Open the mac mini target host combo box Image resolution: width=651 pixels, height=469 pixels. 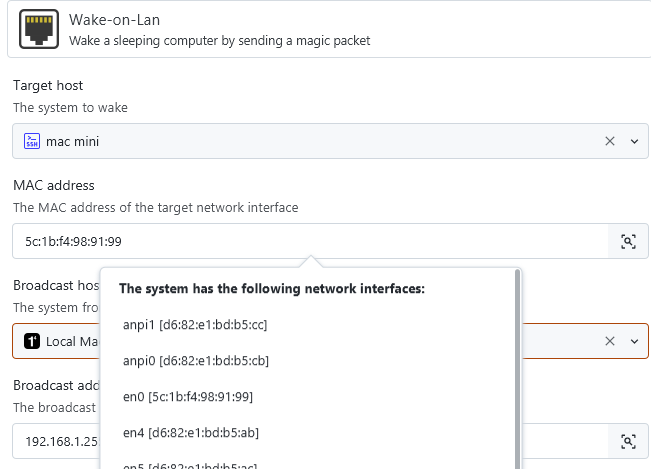point(330,141)
